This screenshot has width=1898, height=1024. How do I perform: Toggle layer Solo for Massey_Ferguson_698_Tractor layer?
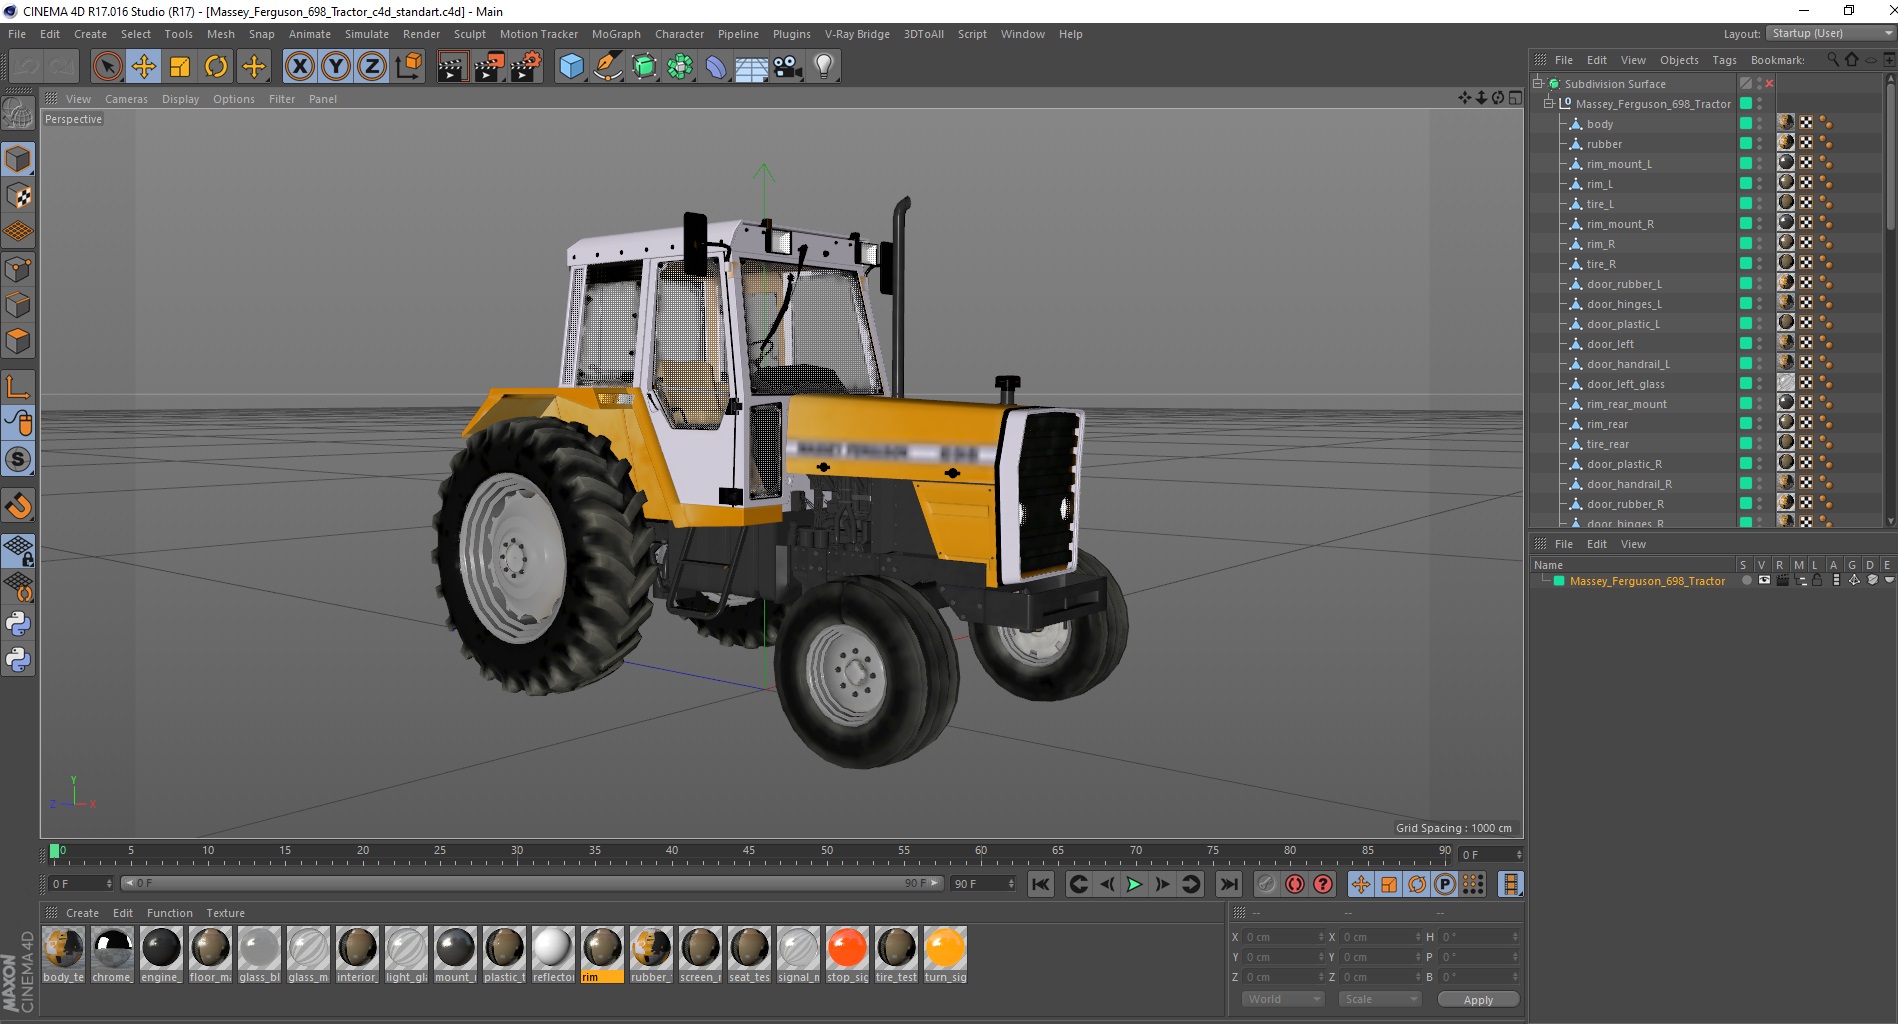pos(1746,581)
